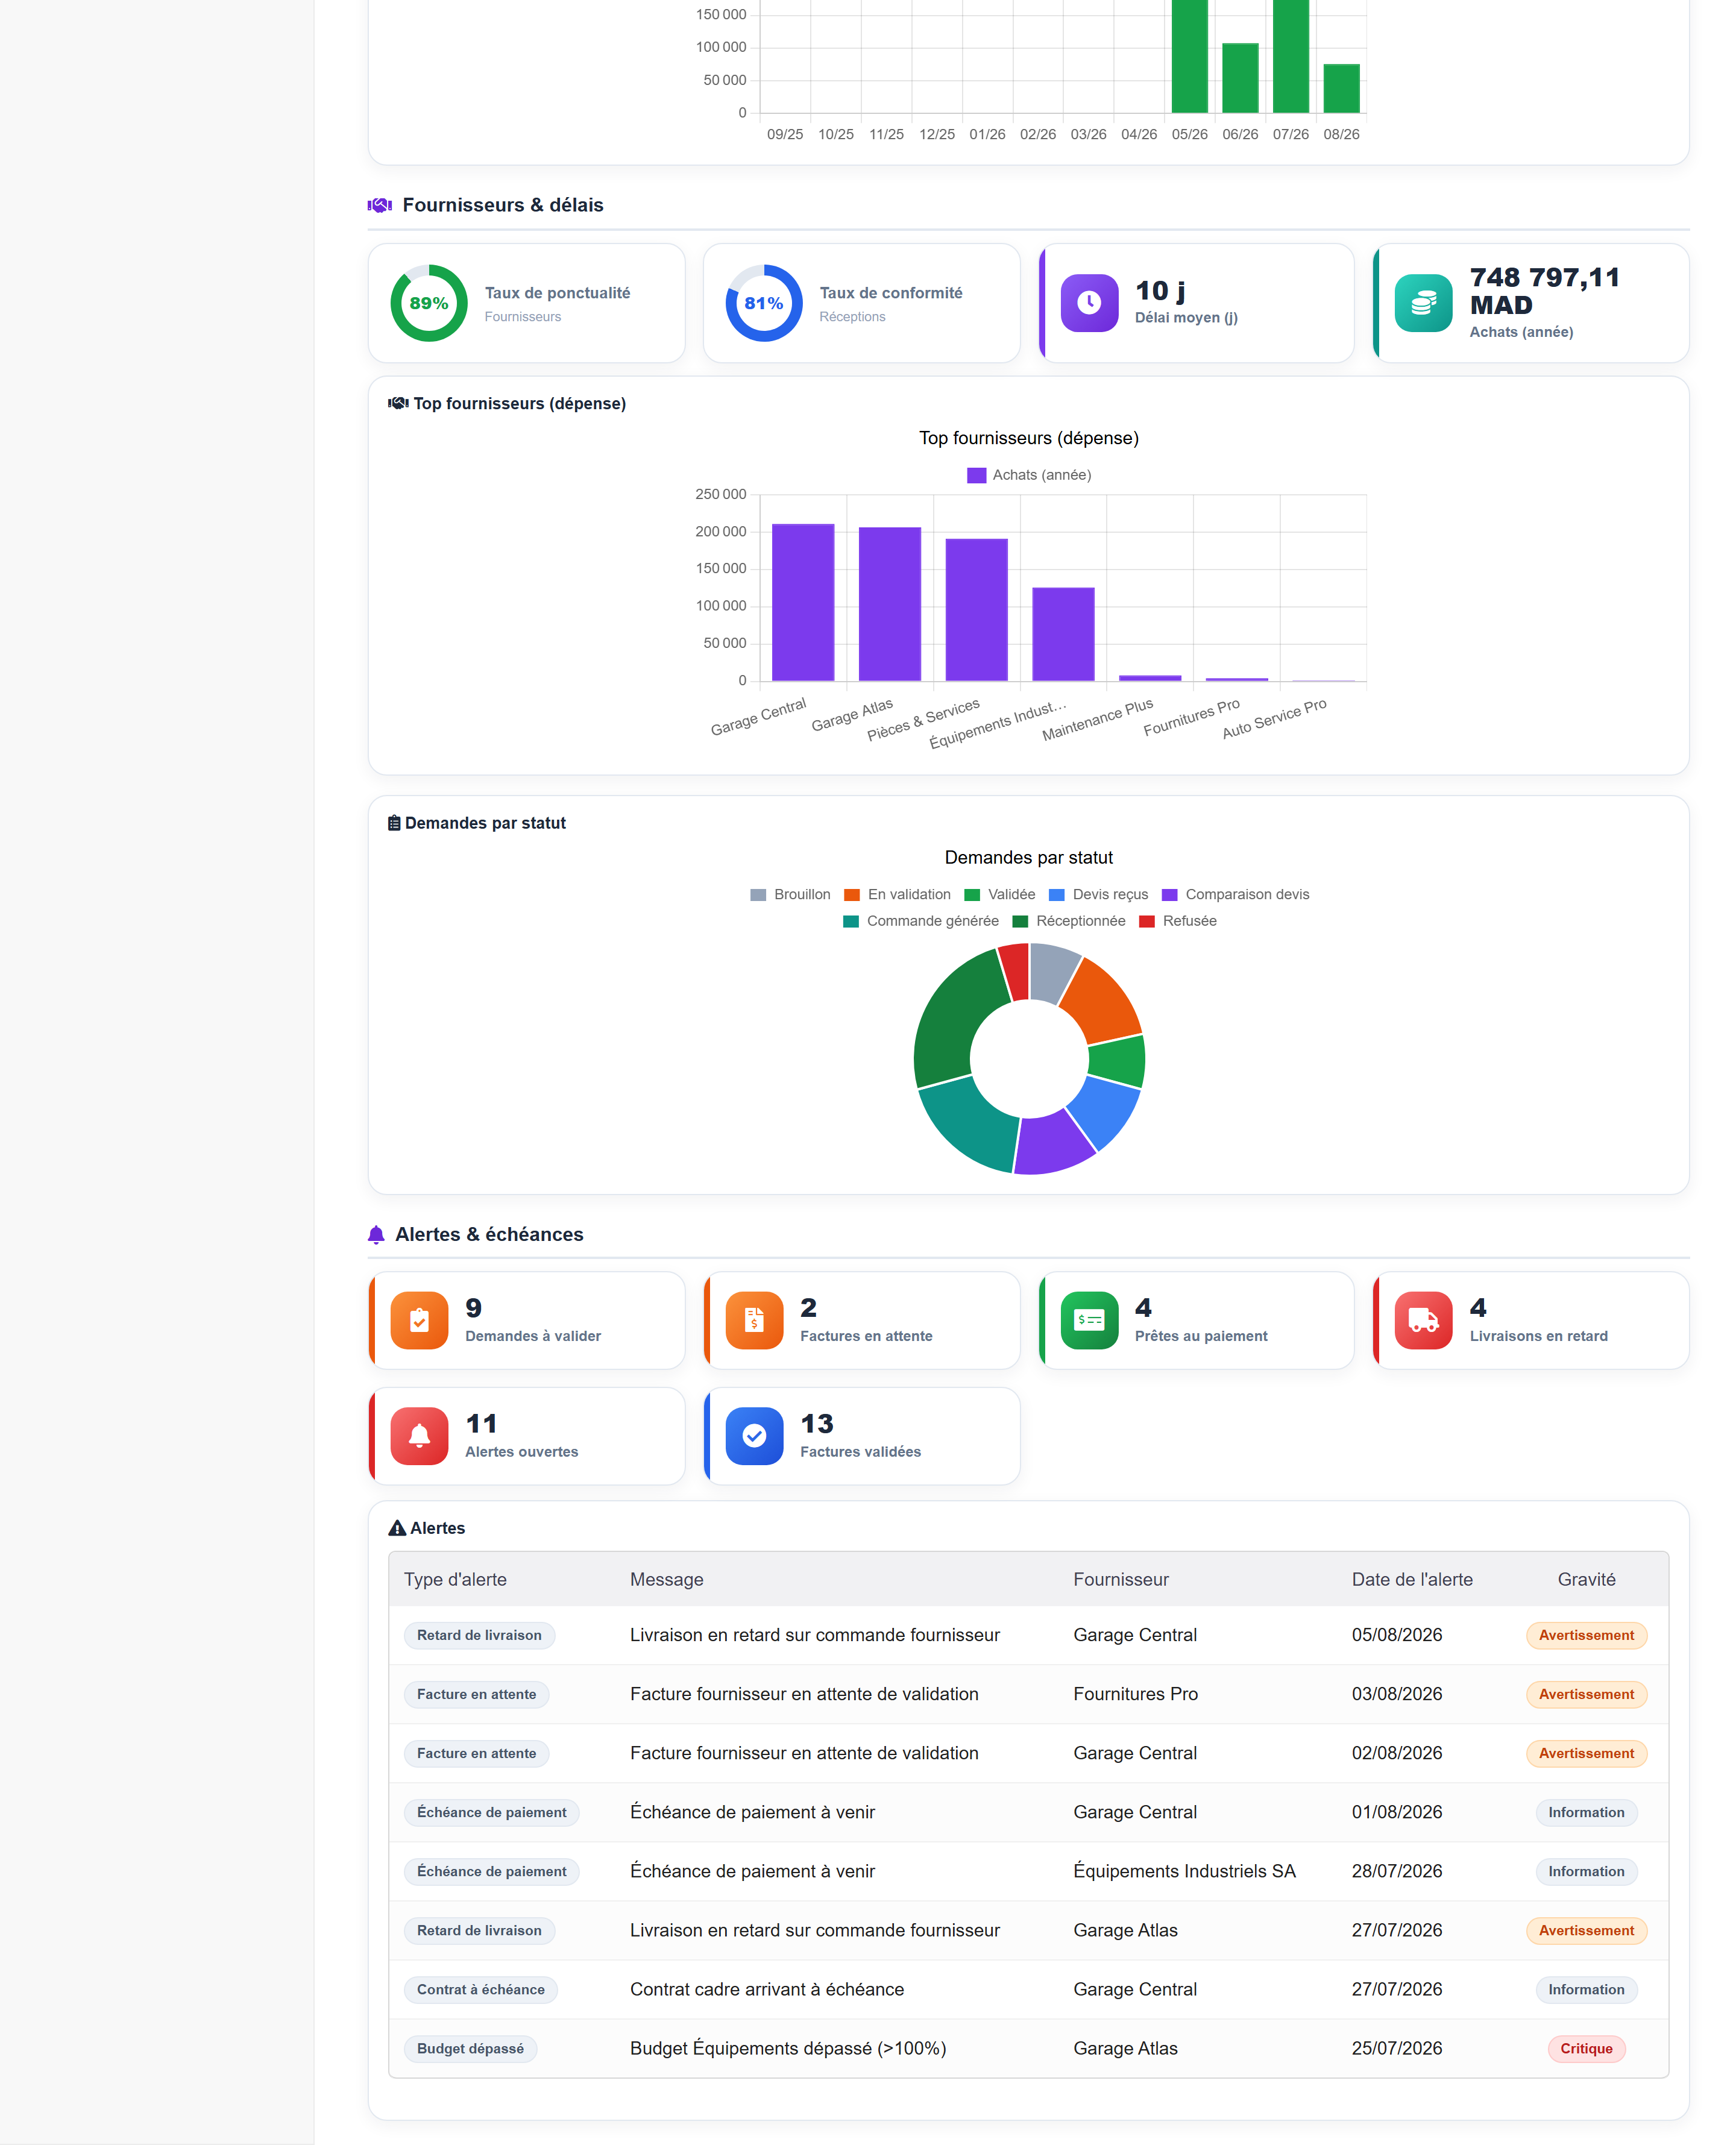Click the green money icon for Prêtes au paiement

(x=1089, y=1320)
